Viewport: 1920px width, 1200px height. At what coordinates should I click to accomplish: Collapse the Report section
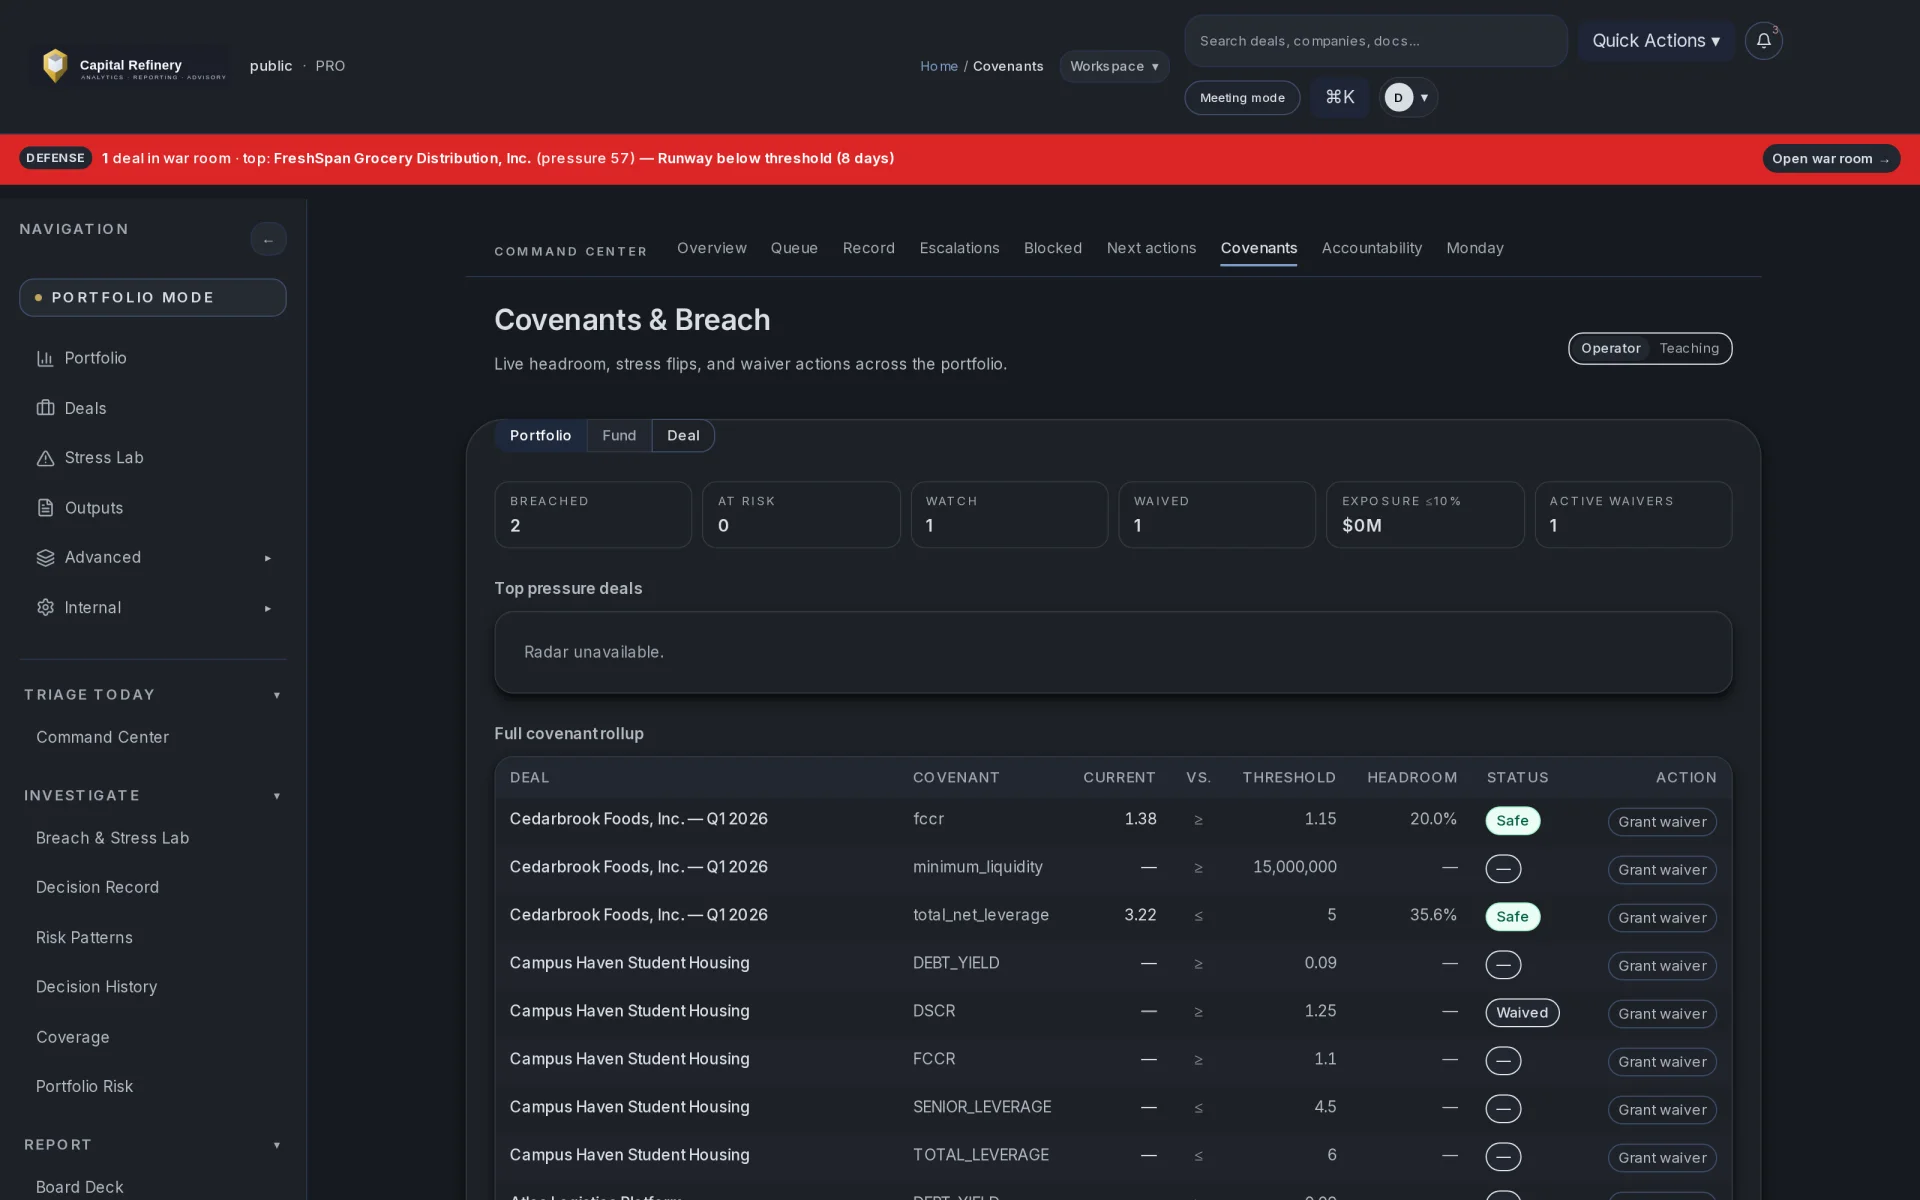pos(153,1145)
